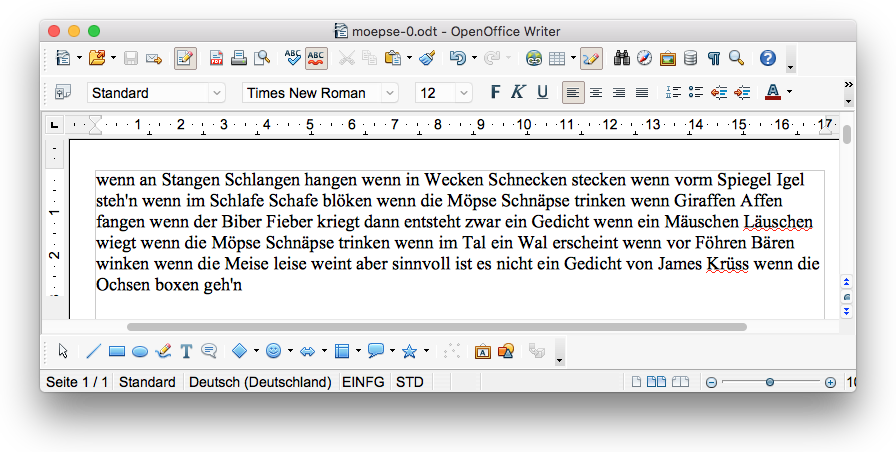
Task: Click the Save floppy disk icon
Action: click(x=131, y=58)
